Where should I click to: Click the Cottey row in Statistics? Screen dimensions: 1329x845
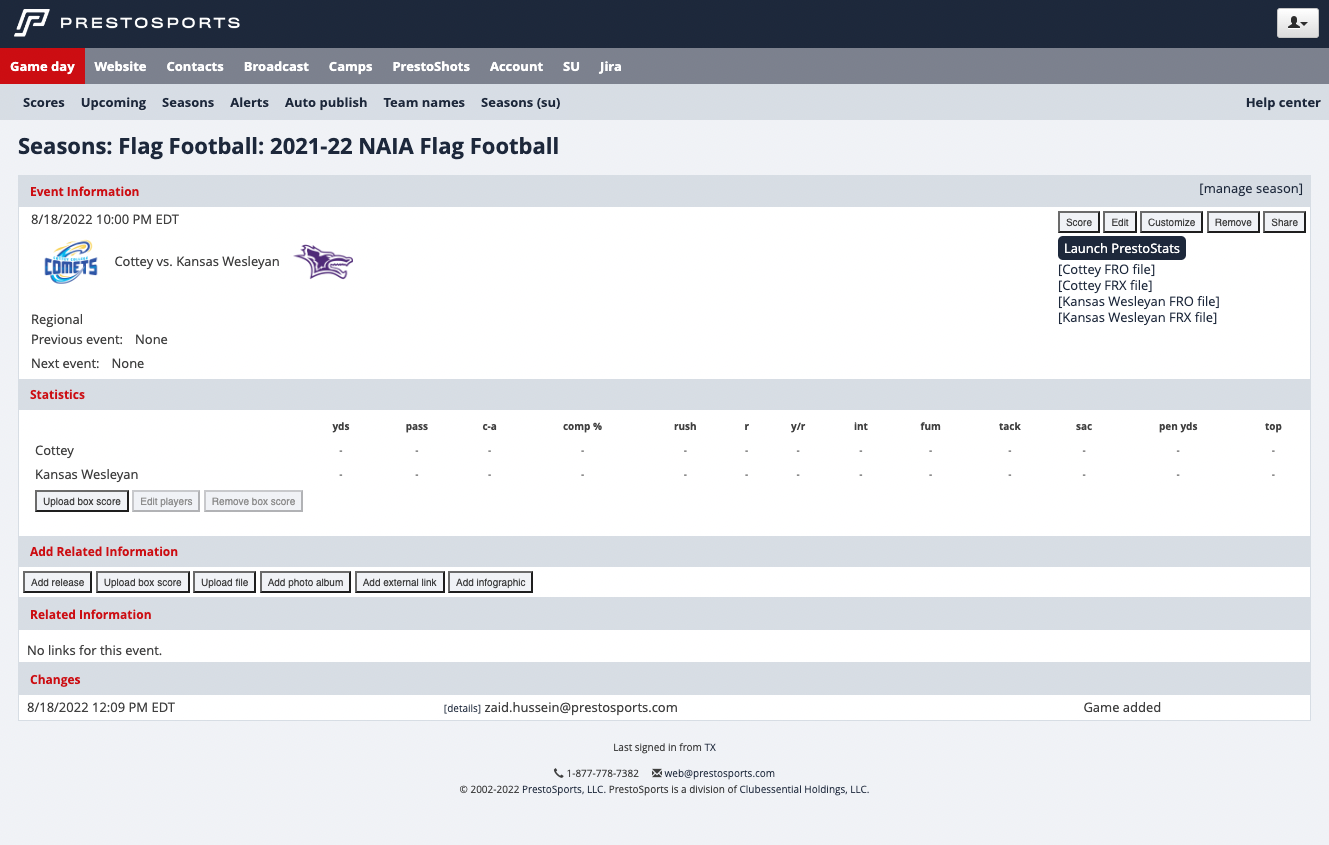coord(664,450)
